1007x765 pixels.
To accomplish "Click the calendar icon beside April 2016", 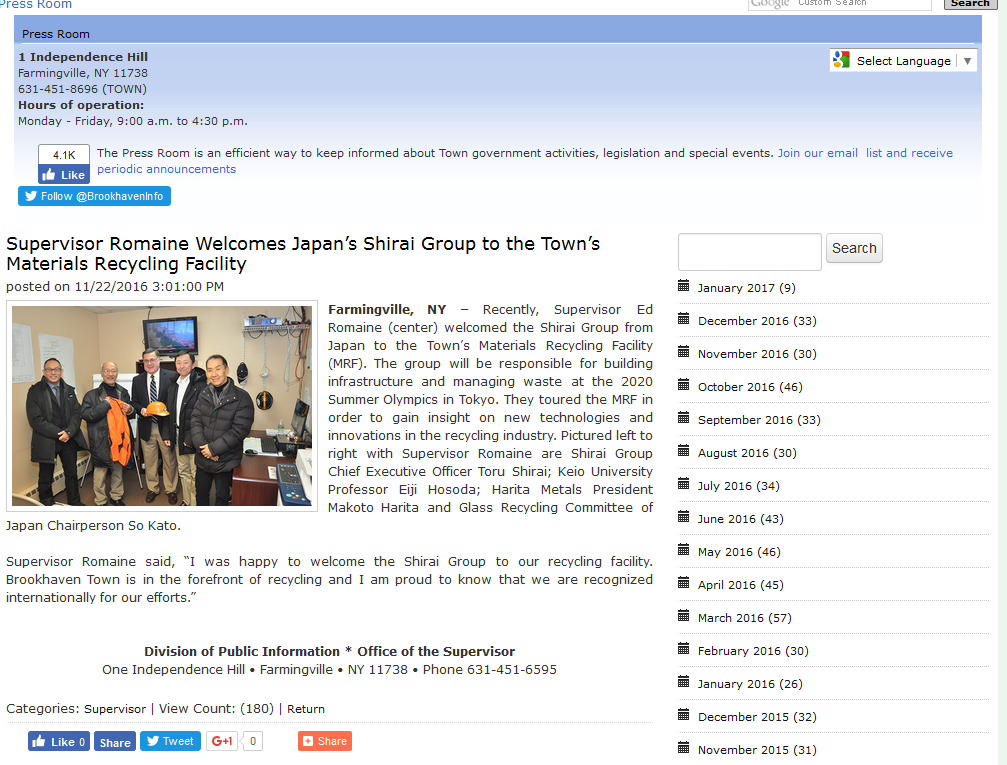I will tap(683, 583).
